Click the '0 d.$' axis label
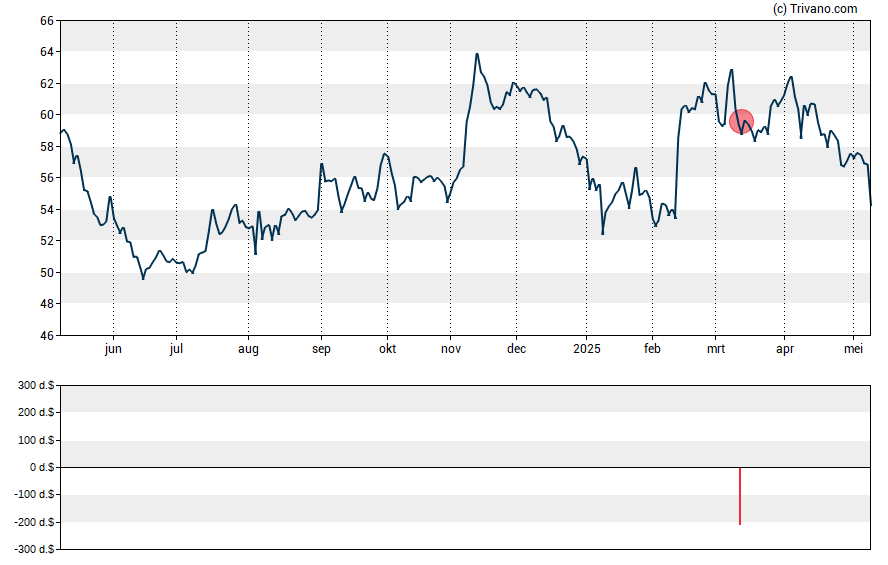Image resolution: width=888 pixels, height=565 pixels. tap(42, 467)
